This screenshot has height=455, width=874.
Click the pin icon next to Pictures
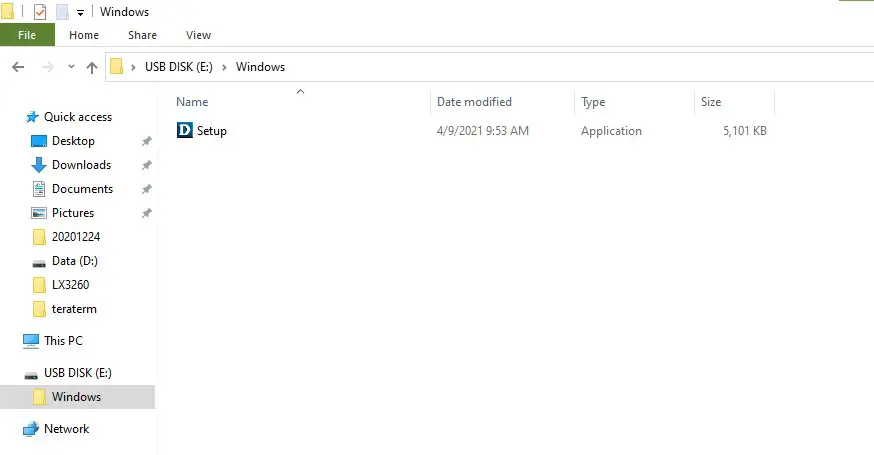(x=147, y=213)
